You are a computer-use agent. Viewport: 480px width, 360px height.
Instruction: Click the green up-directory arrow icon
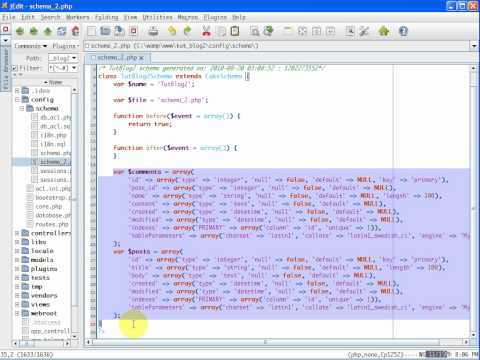[x=48, y=31]
